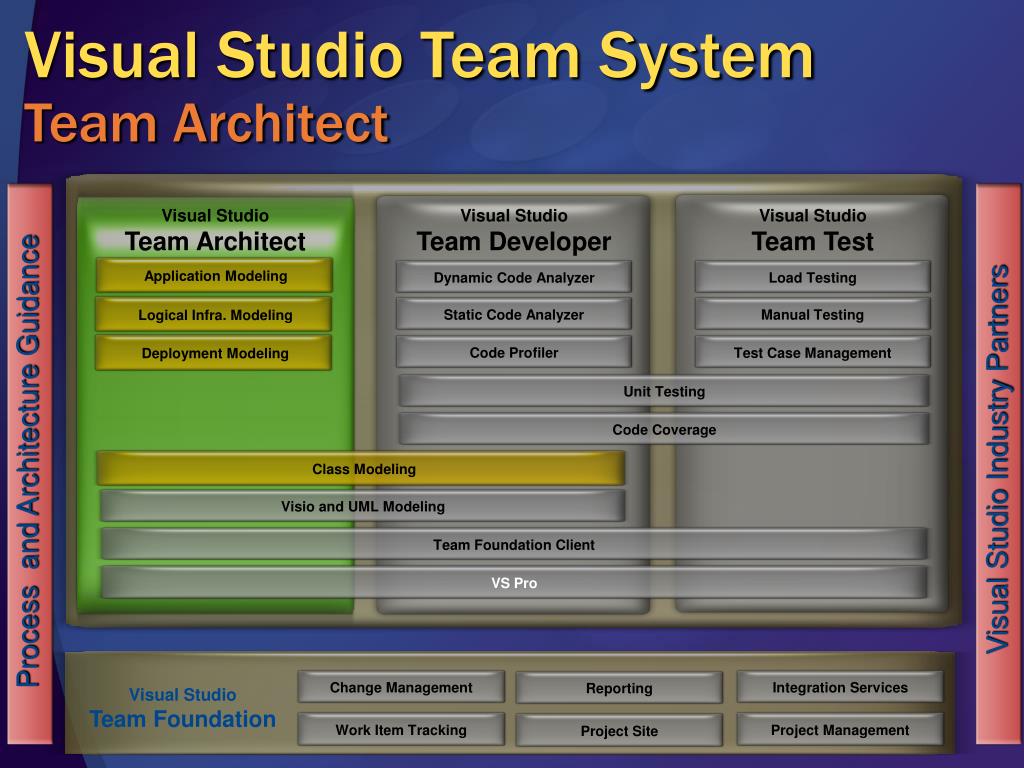The width and height of the screenshot is (1024, 768).
Task: Select the Work Item Tracking box
Action: pyautogui.click(x=401, y=729)
